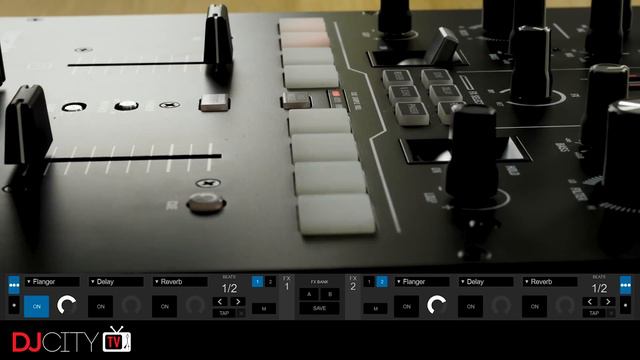Click the FX 2 beats value 1/2

click(599, 289)
